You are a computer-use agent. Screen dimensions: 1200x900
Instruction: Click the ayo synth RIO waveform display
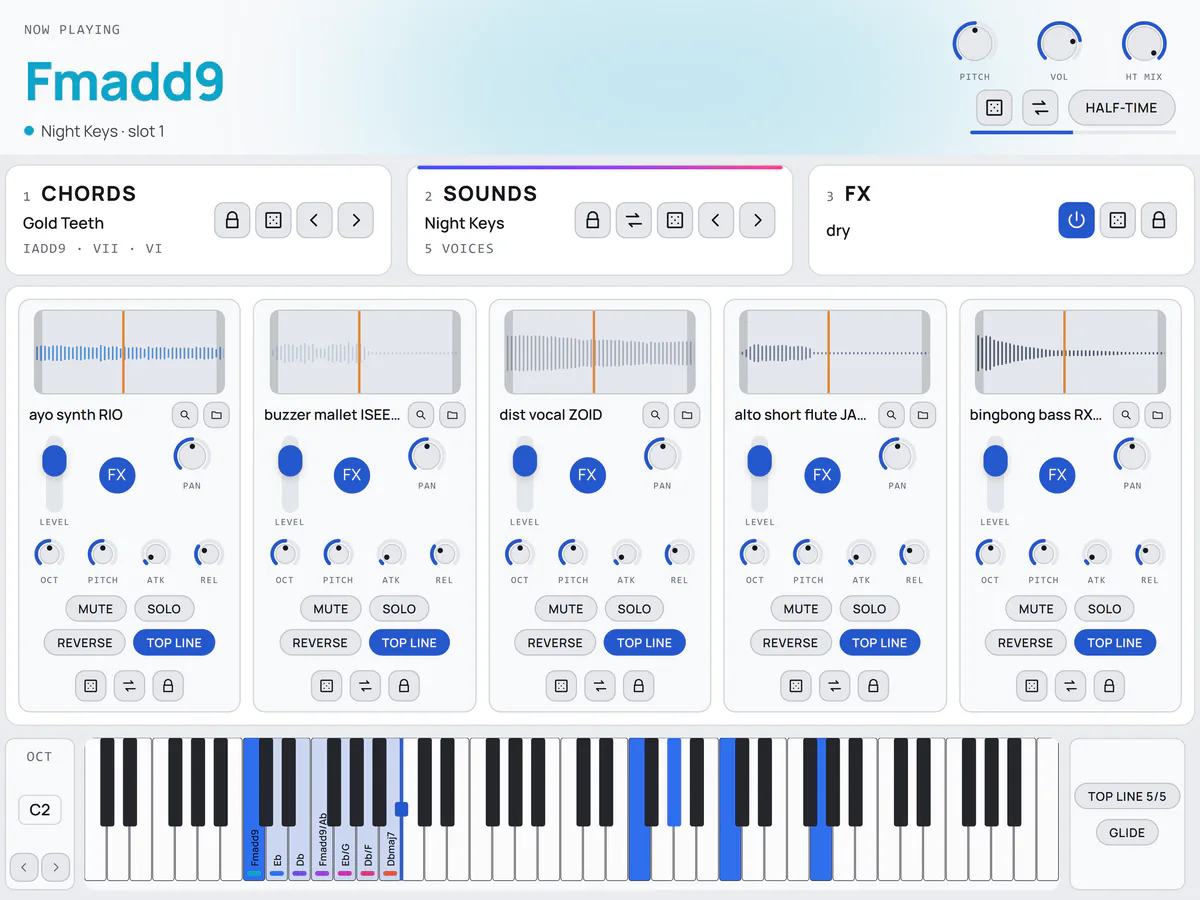click(x=129, y=352)
